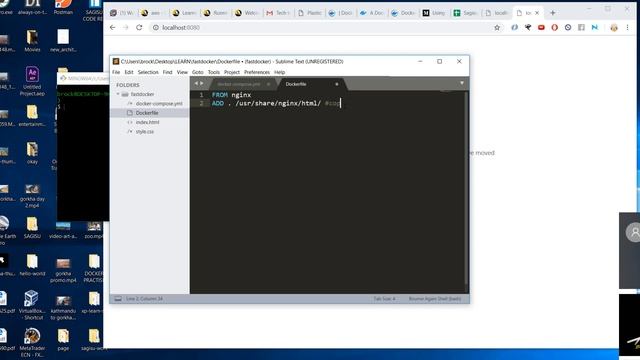Click the person avatar at screen's right edge
The image size is (640, 360).
[633, 233]
